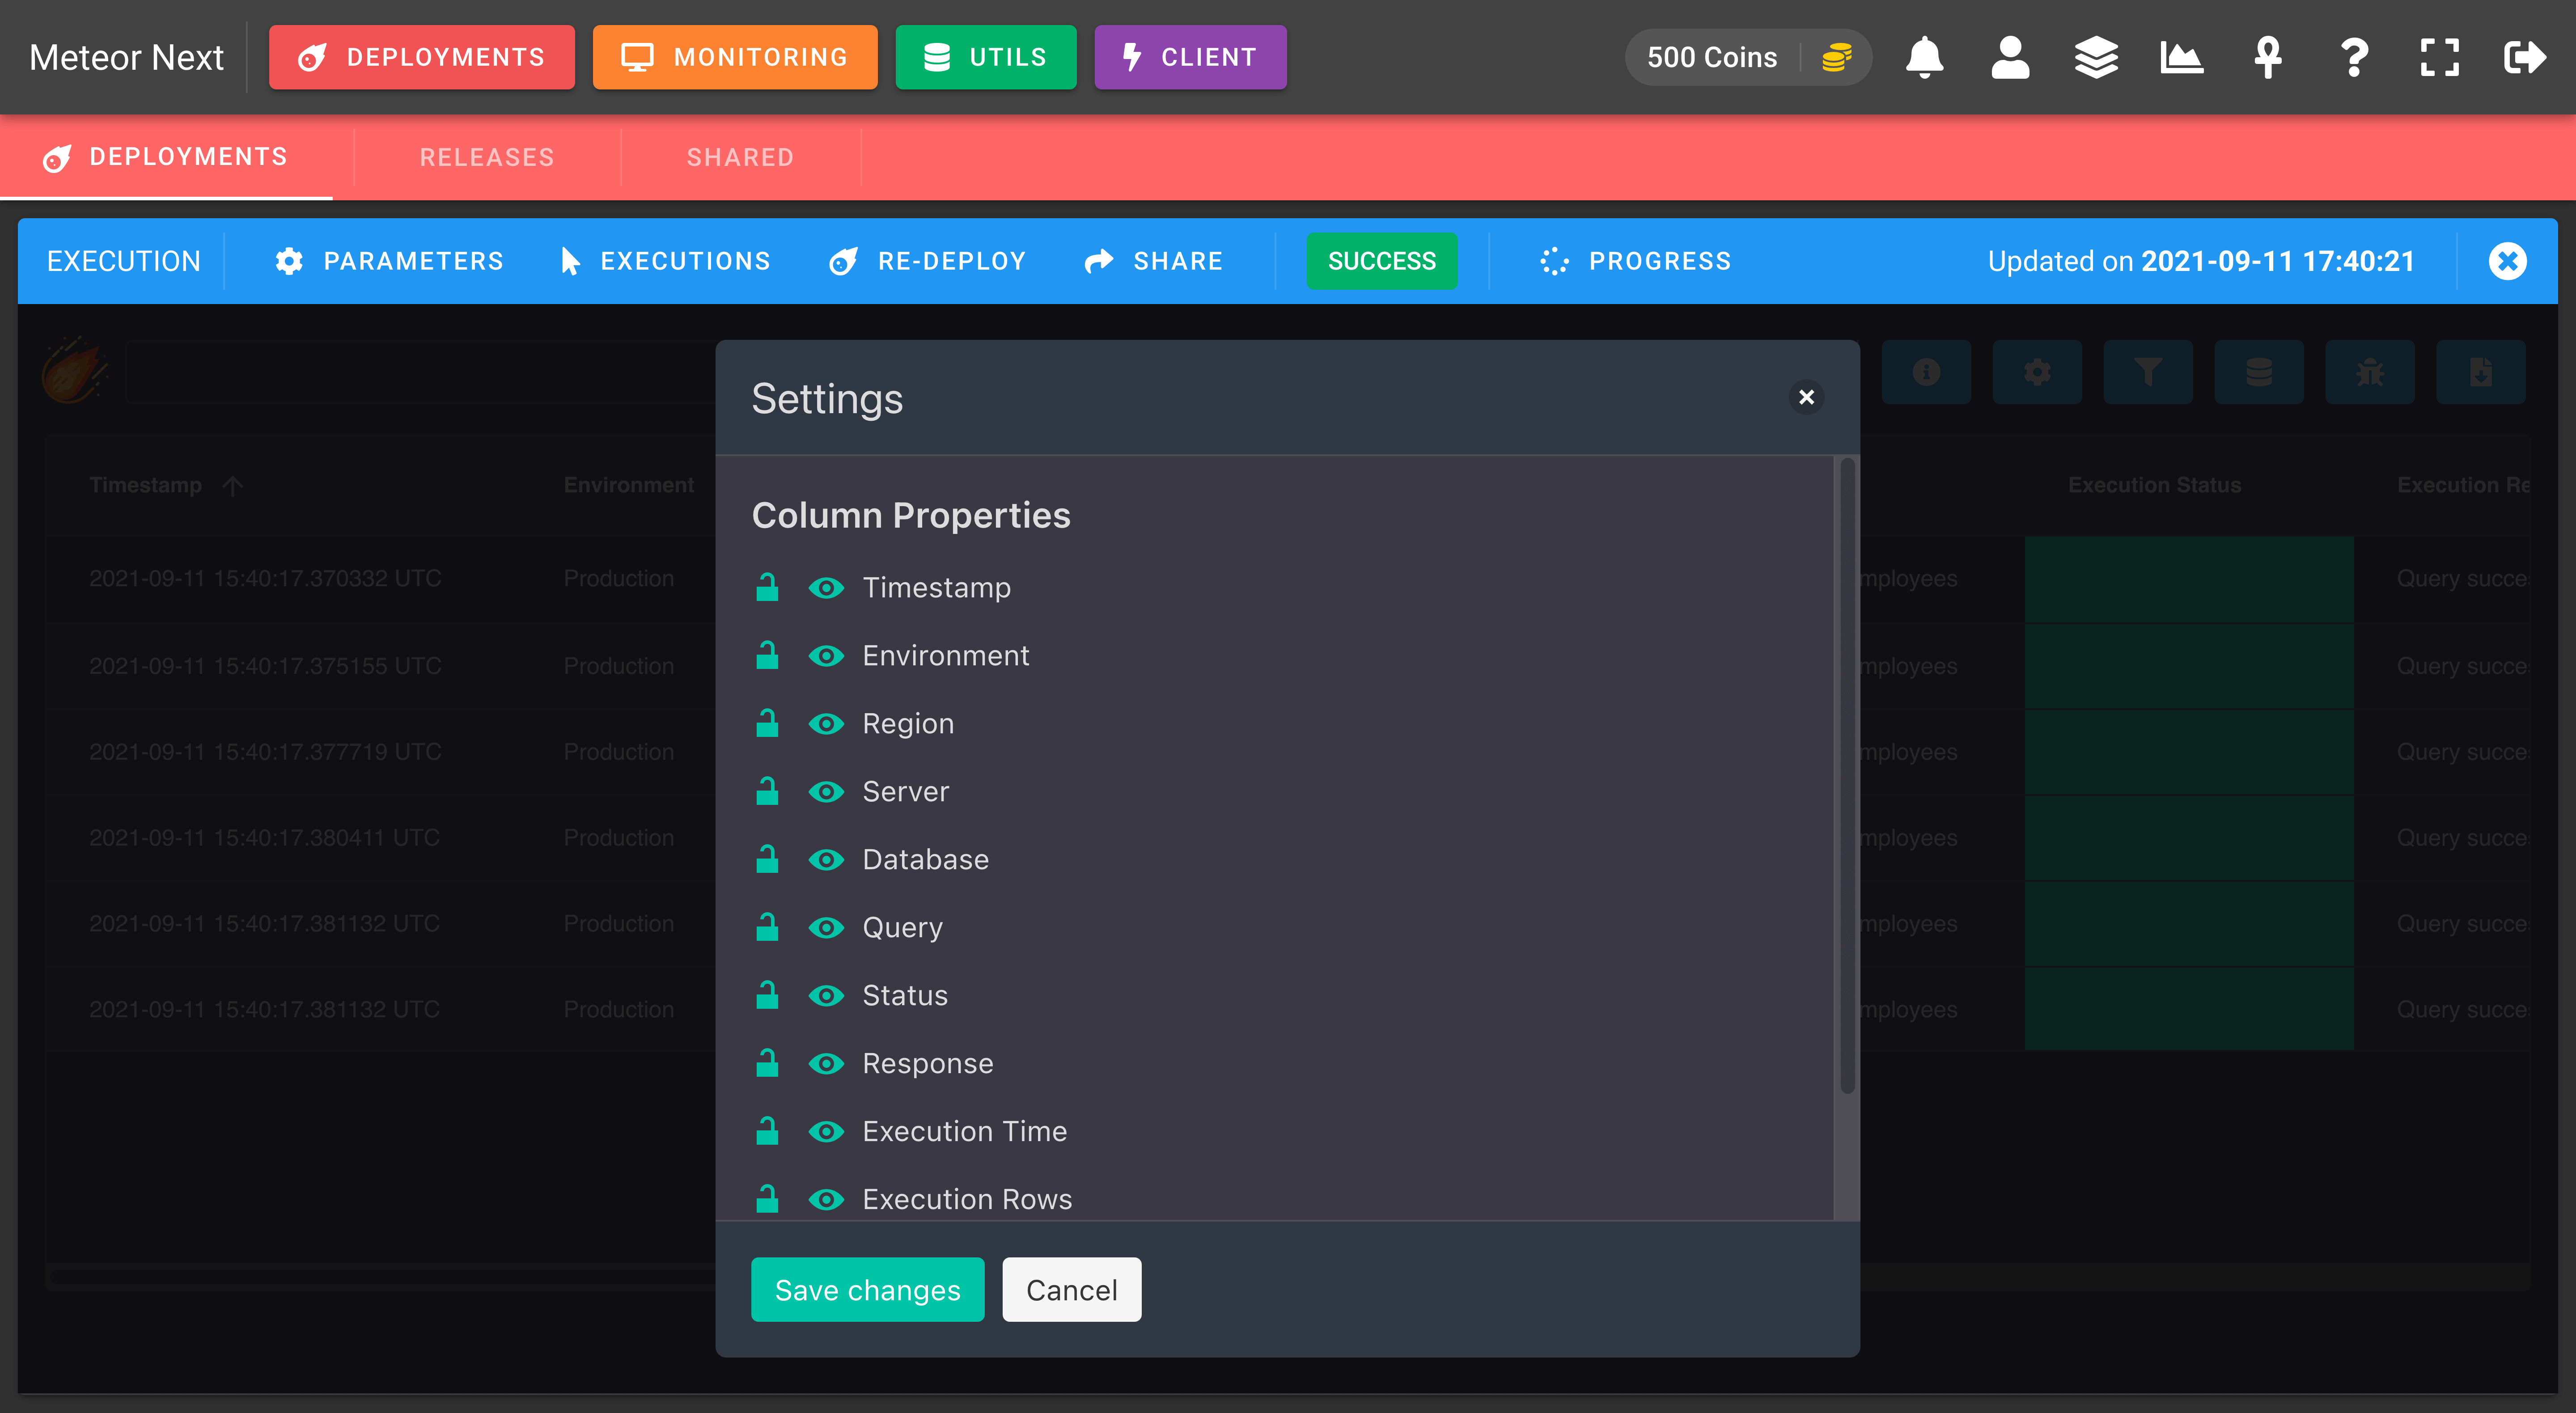
Task: Click the 15:40:17.370332 UTC timestamp cell
Action: [x=265, y=578]
